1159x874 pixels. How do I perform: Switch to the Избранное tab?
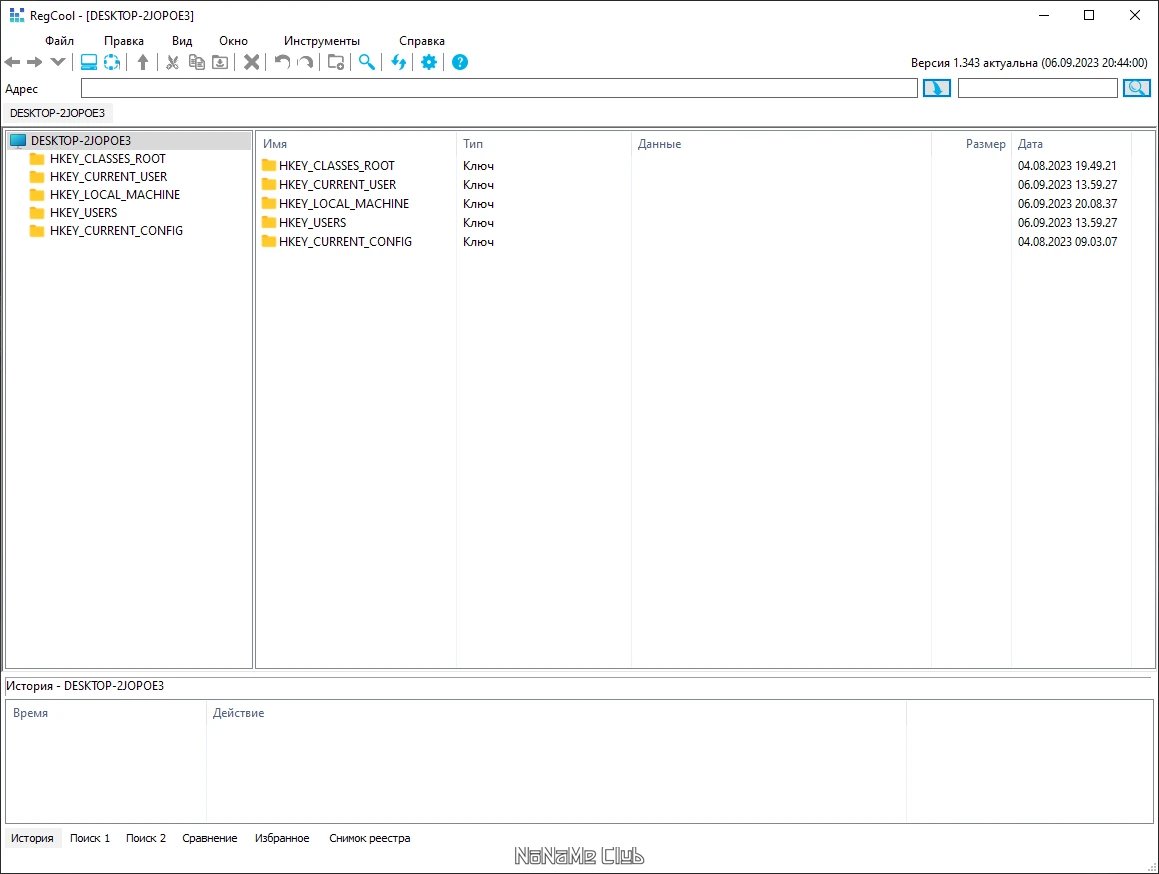282,838
